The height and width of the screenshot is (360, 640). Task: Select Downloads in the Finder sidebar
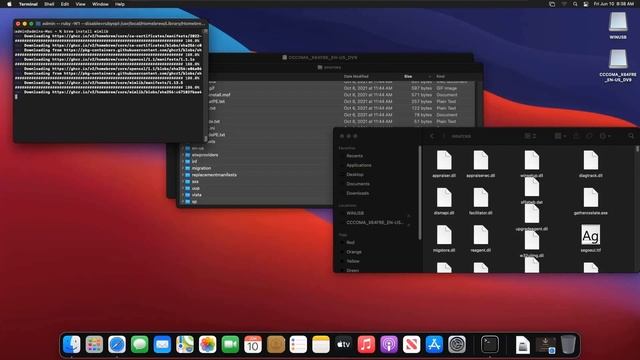click(x=358, y=193)
